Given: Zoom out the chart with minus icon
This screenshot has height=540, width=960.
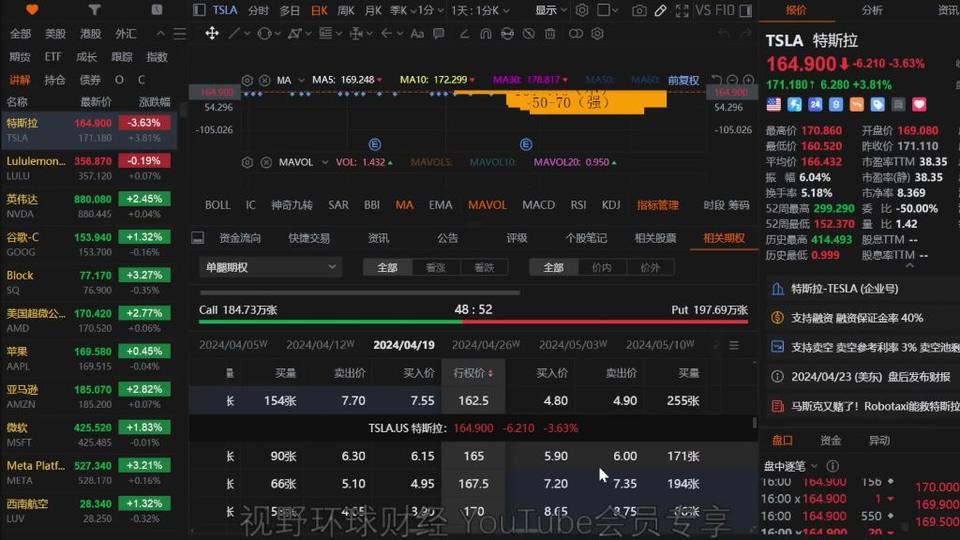Looking at the screenshot, I should (x=732, y=80).
